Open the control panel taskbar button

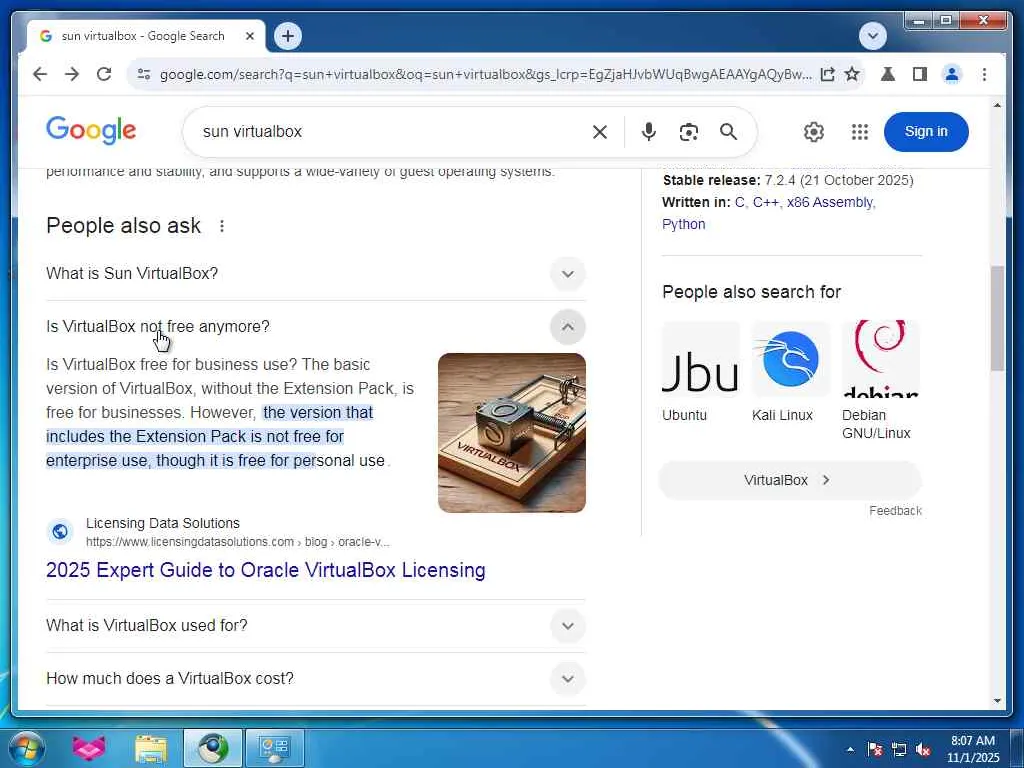coord(274,748)
